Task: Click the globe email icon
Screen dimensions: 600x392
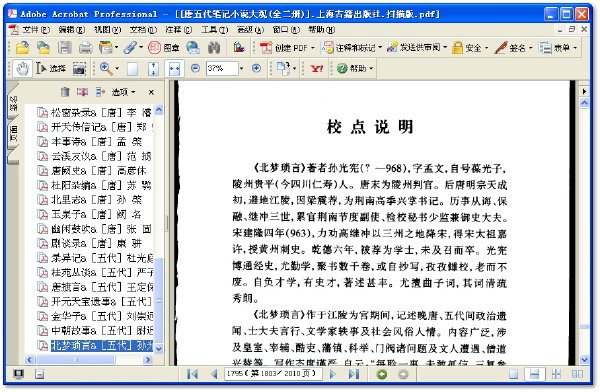Action: coord(193,48)
